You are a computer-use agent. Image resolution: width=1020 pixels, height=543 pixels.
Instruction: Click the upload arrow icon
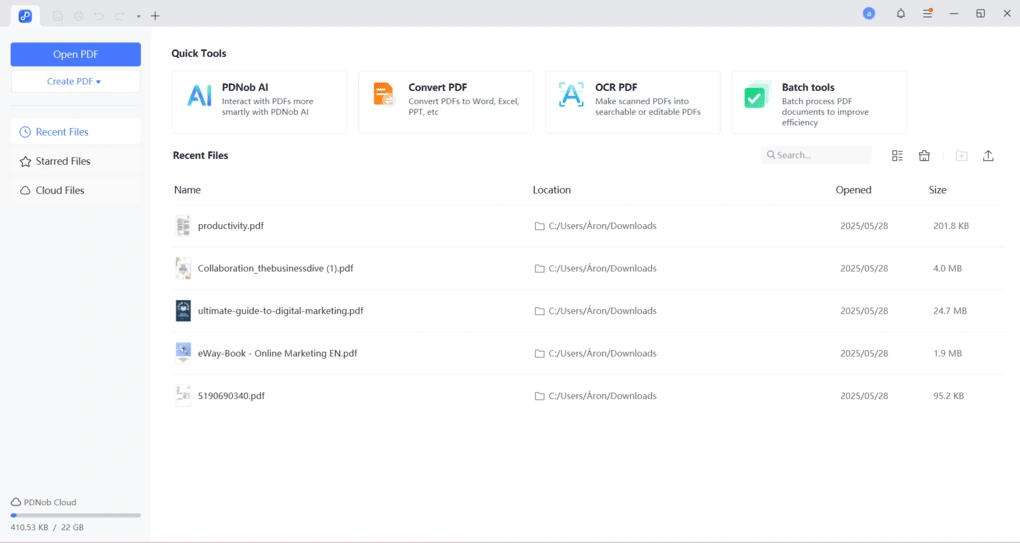tap(988, 155)
